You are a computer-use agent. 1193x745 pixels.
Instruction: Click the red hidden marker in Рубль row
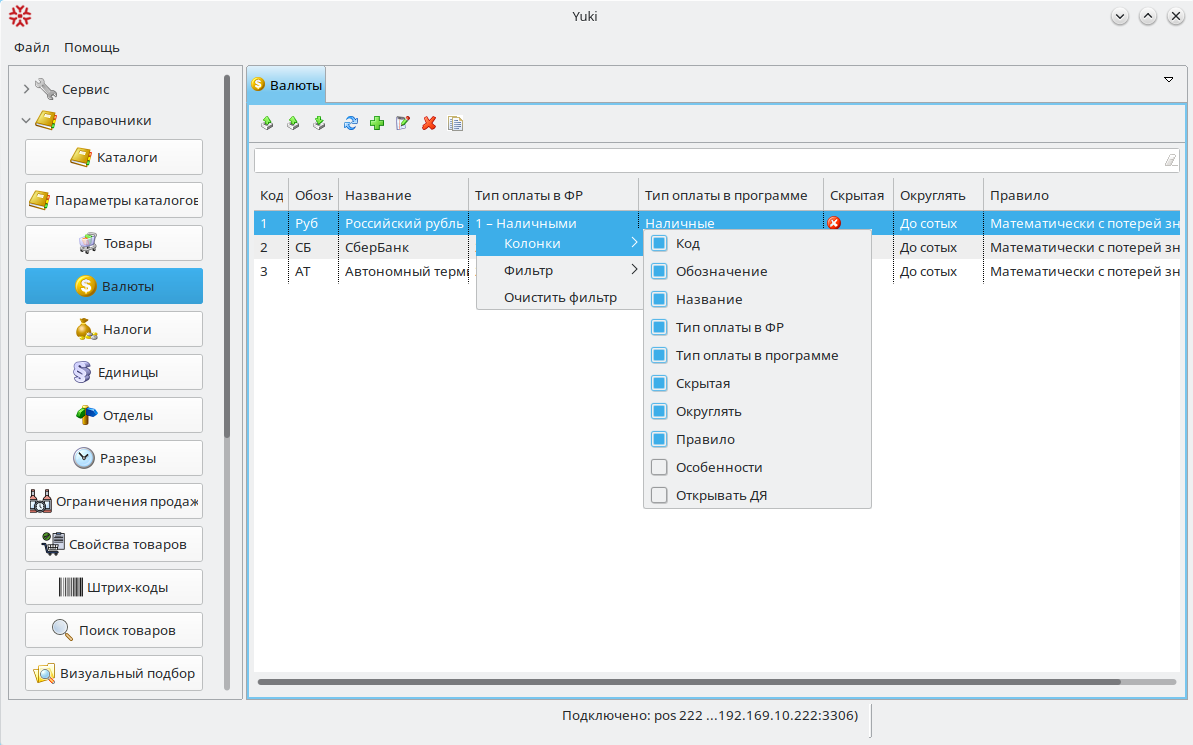click(x=834, y=223)
